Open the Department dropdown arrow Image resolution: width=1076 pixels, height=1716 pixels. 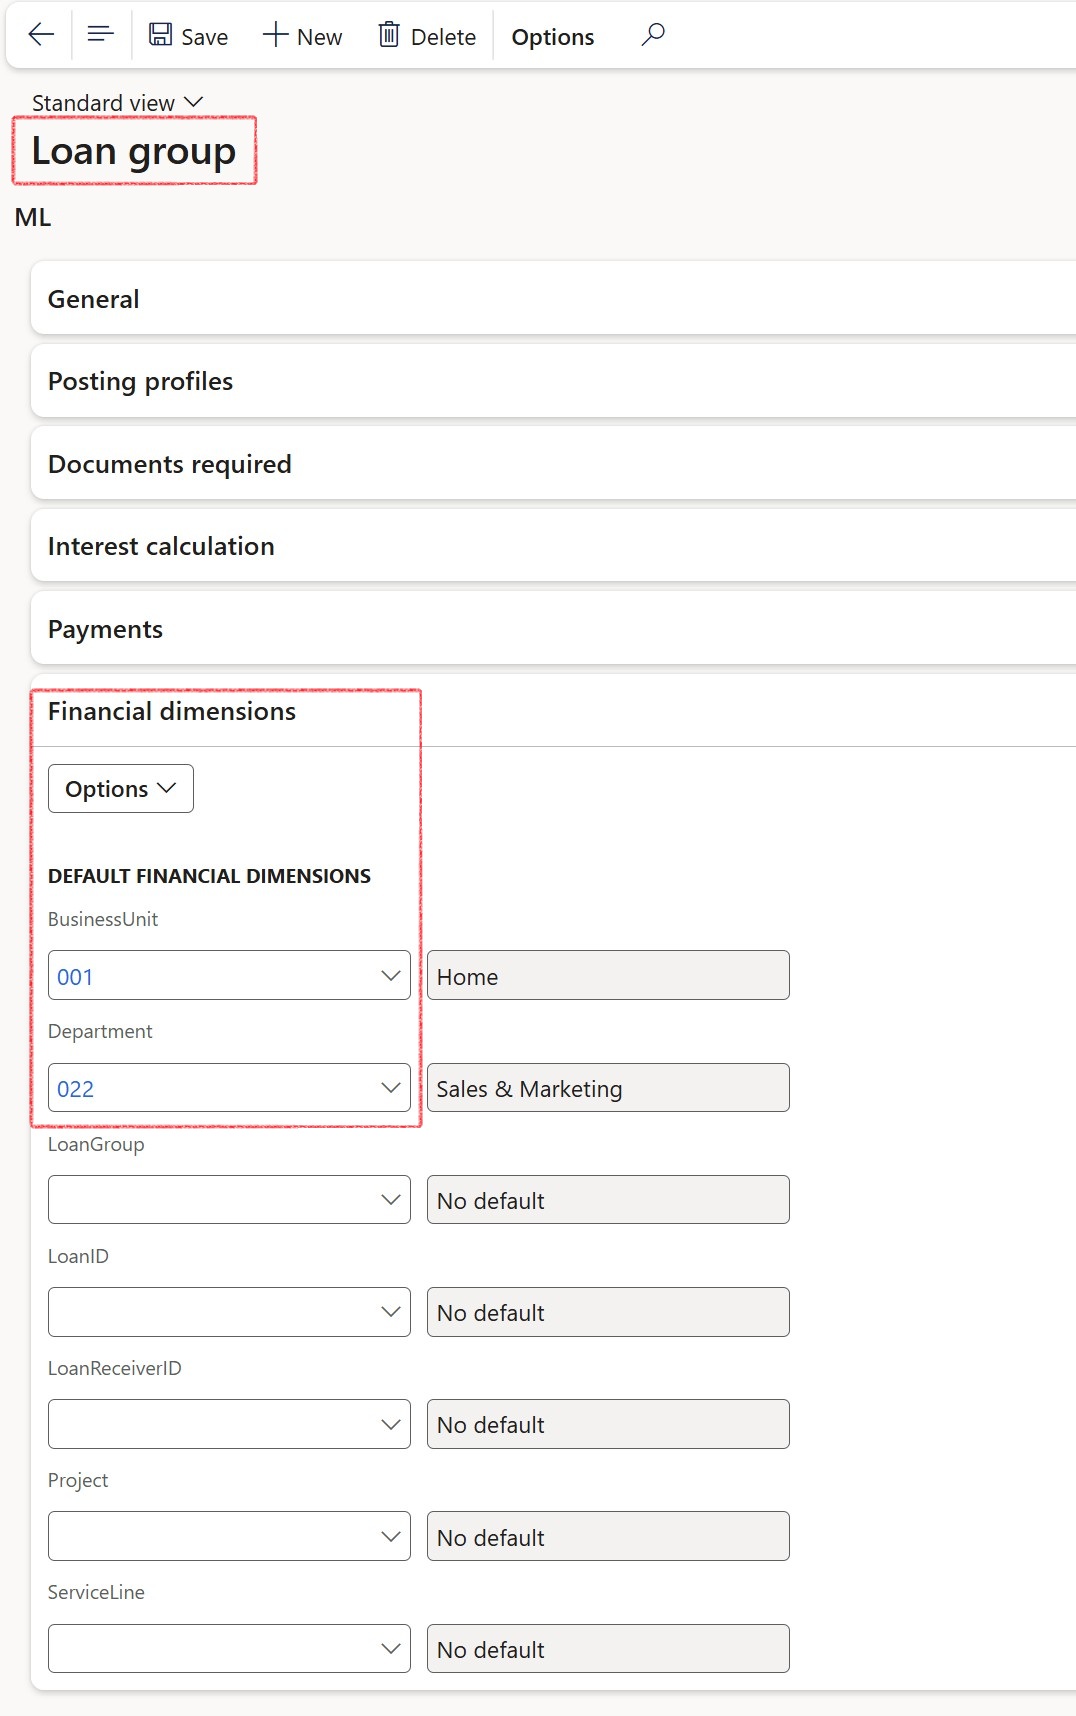[x=390, y=1088]
